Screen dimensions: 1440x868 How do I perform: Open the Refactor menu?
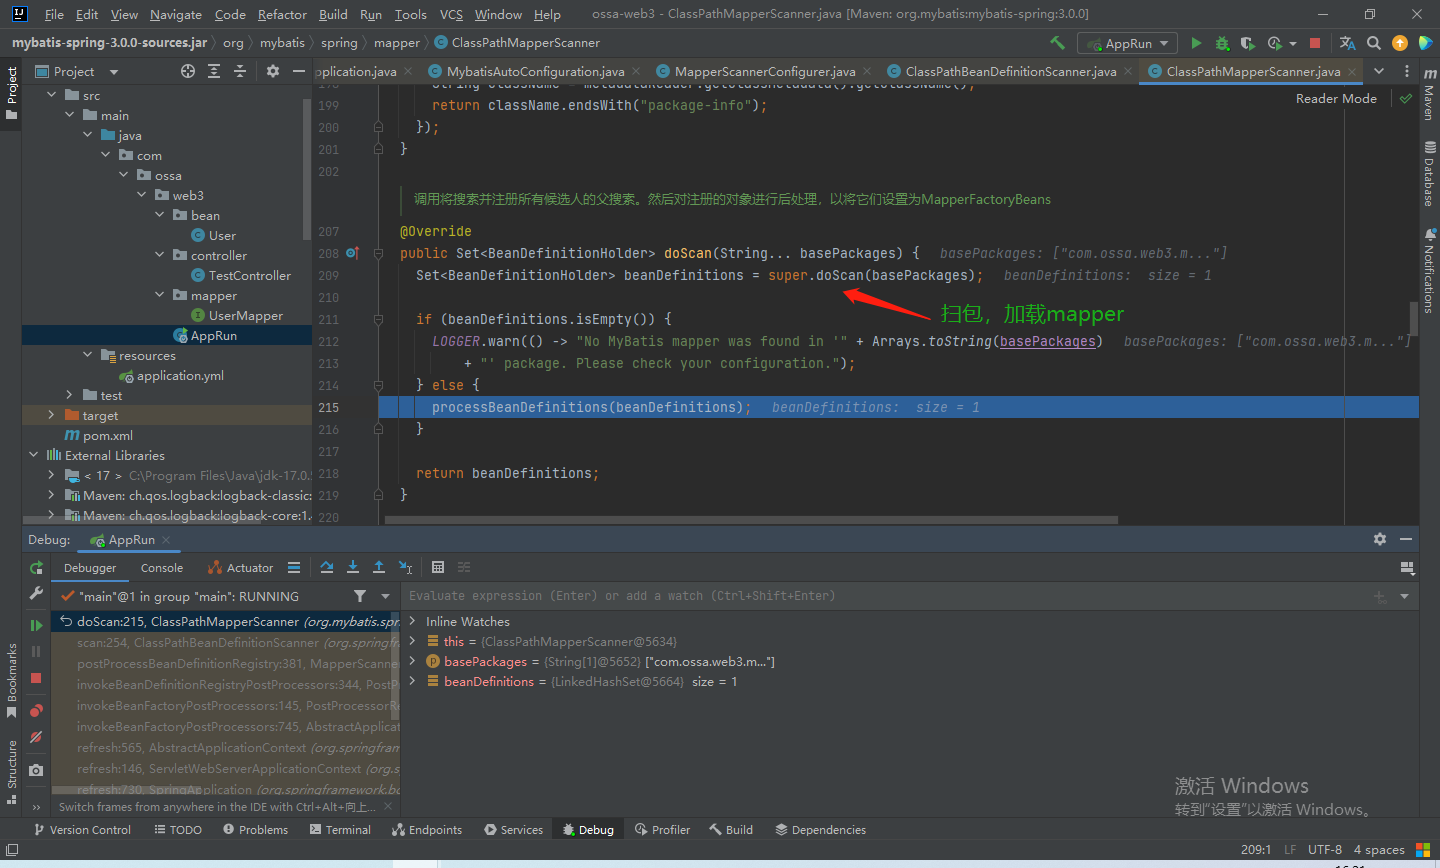coord(282,14)
